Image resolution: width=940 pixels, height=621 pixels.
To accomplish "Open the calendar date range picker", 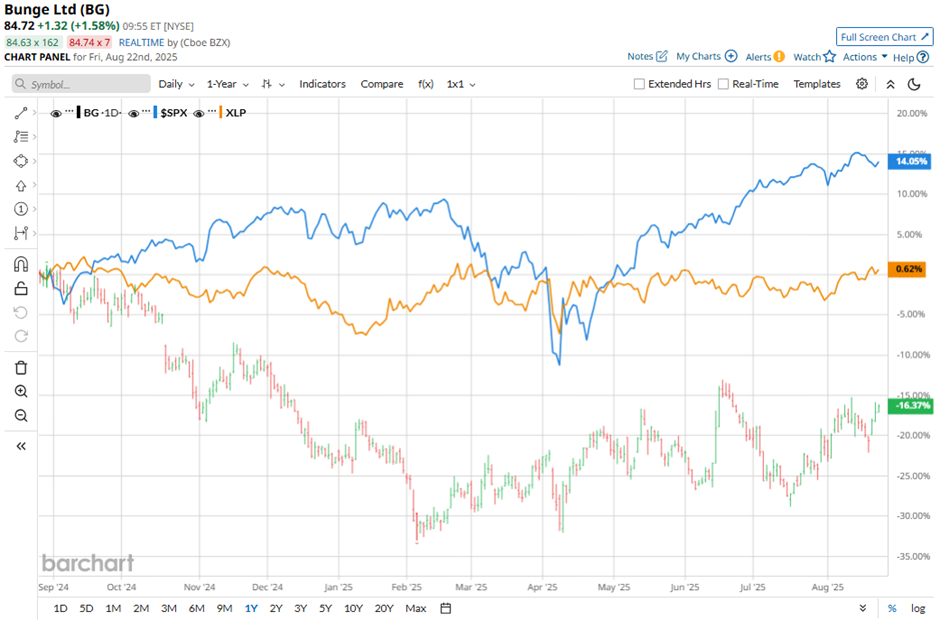I will point(445,608).
